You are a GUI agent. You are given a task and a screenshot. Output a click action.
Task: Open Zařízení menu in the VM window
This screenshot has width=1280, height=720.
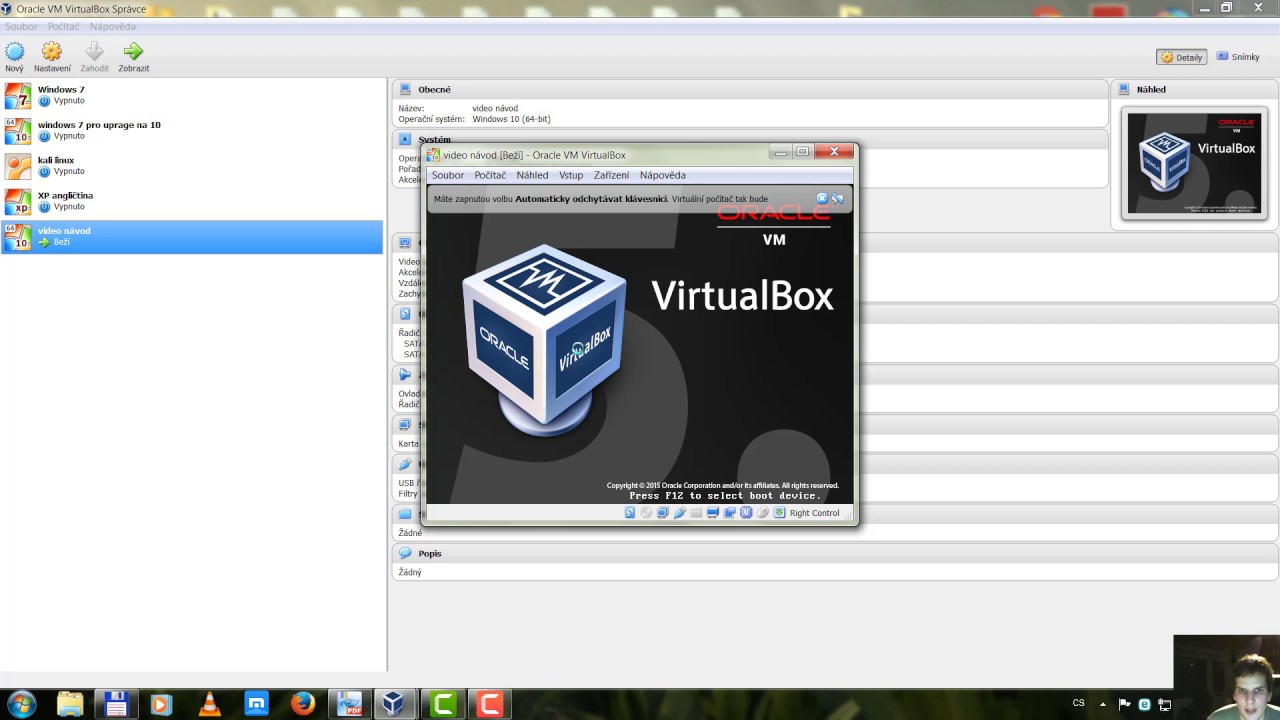[x=611, y=175]
